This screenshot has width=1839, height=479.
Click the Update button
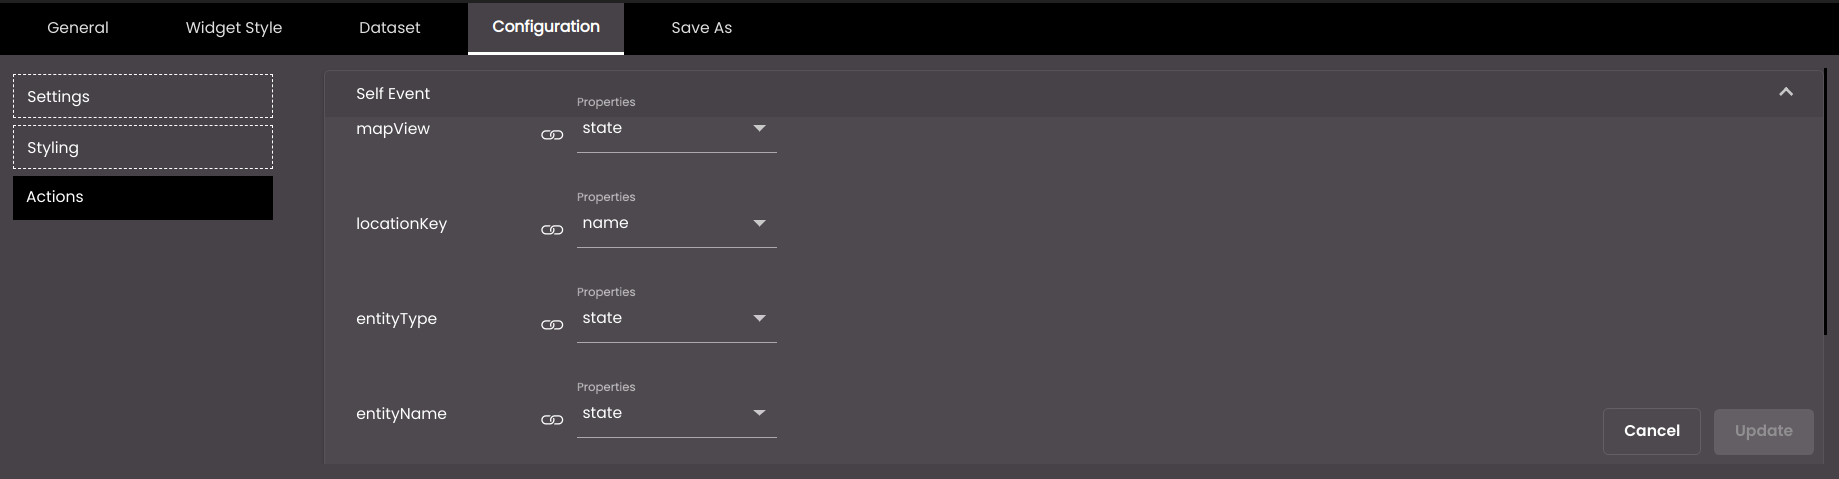pos(1764,431)
